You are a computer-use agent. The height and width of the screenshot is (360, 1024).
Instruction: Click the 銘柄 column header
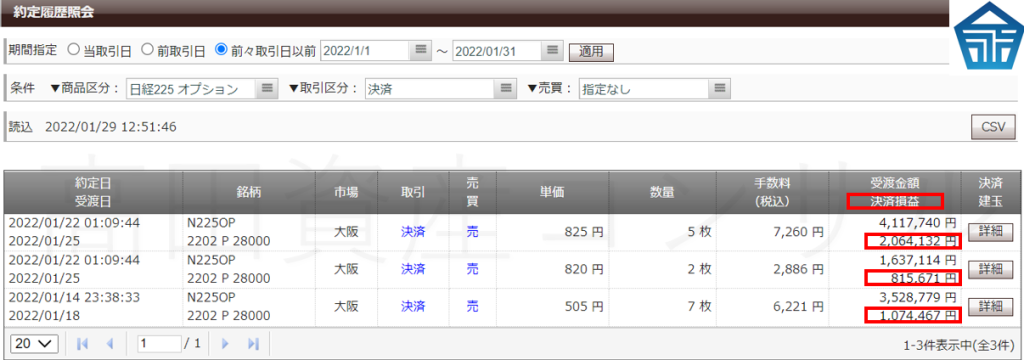(x=249, y=192)
